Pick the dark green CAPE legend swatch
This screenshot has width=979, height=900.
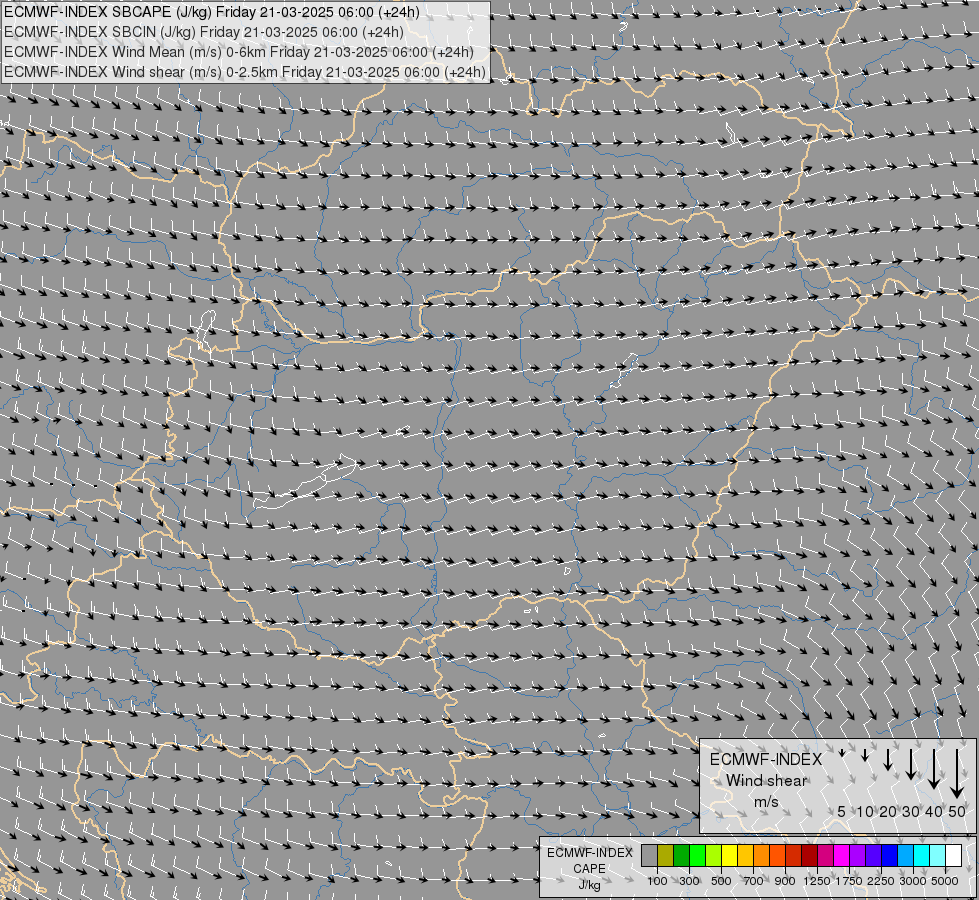[681, 855]
